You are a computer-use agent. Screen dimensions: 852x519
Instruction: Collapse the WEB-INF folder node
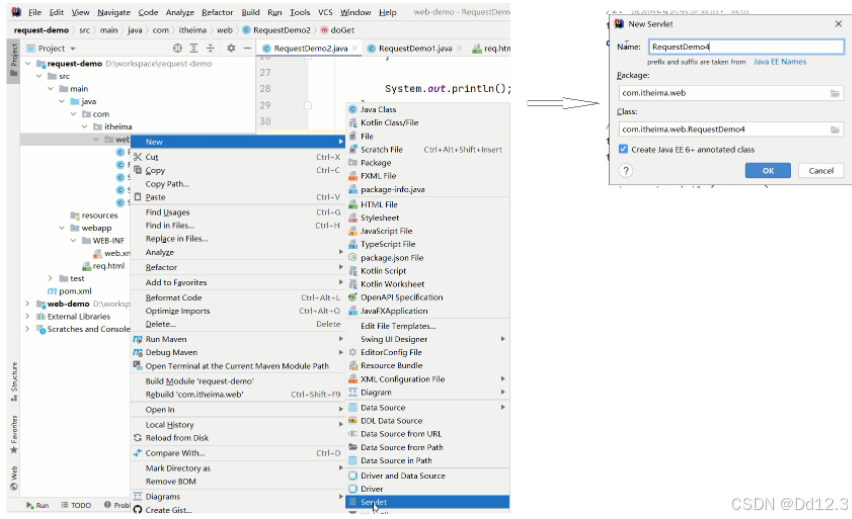[73, 240]
